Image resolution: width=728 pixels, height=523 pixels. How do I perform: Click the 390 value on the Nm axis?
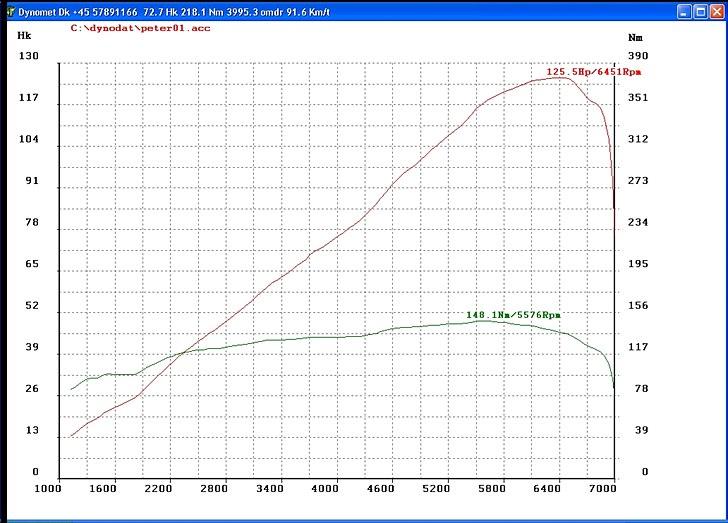(x=637, y=56)
